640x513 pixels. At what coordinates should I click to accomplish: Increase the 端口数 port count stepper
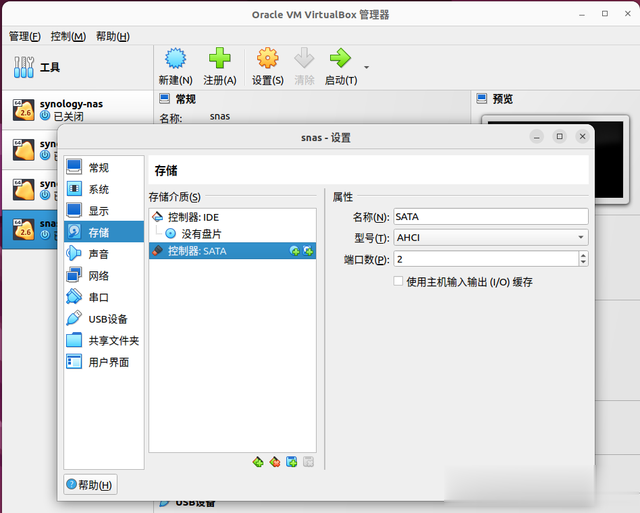[x=583, y=255]
